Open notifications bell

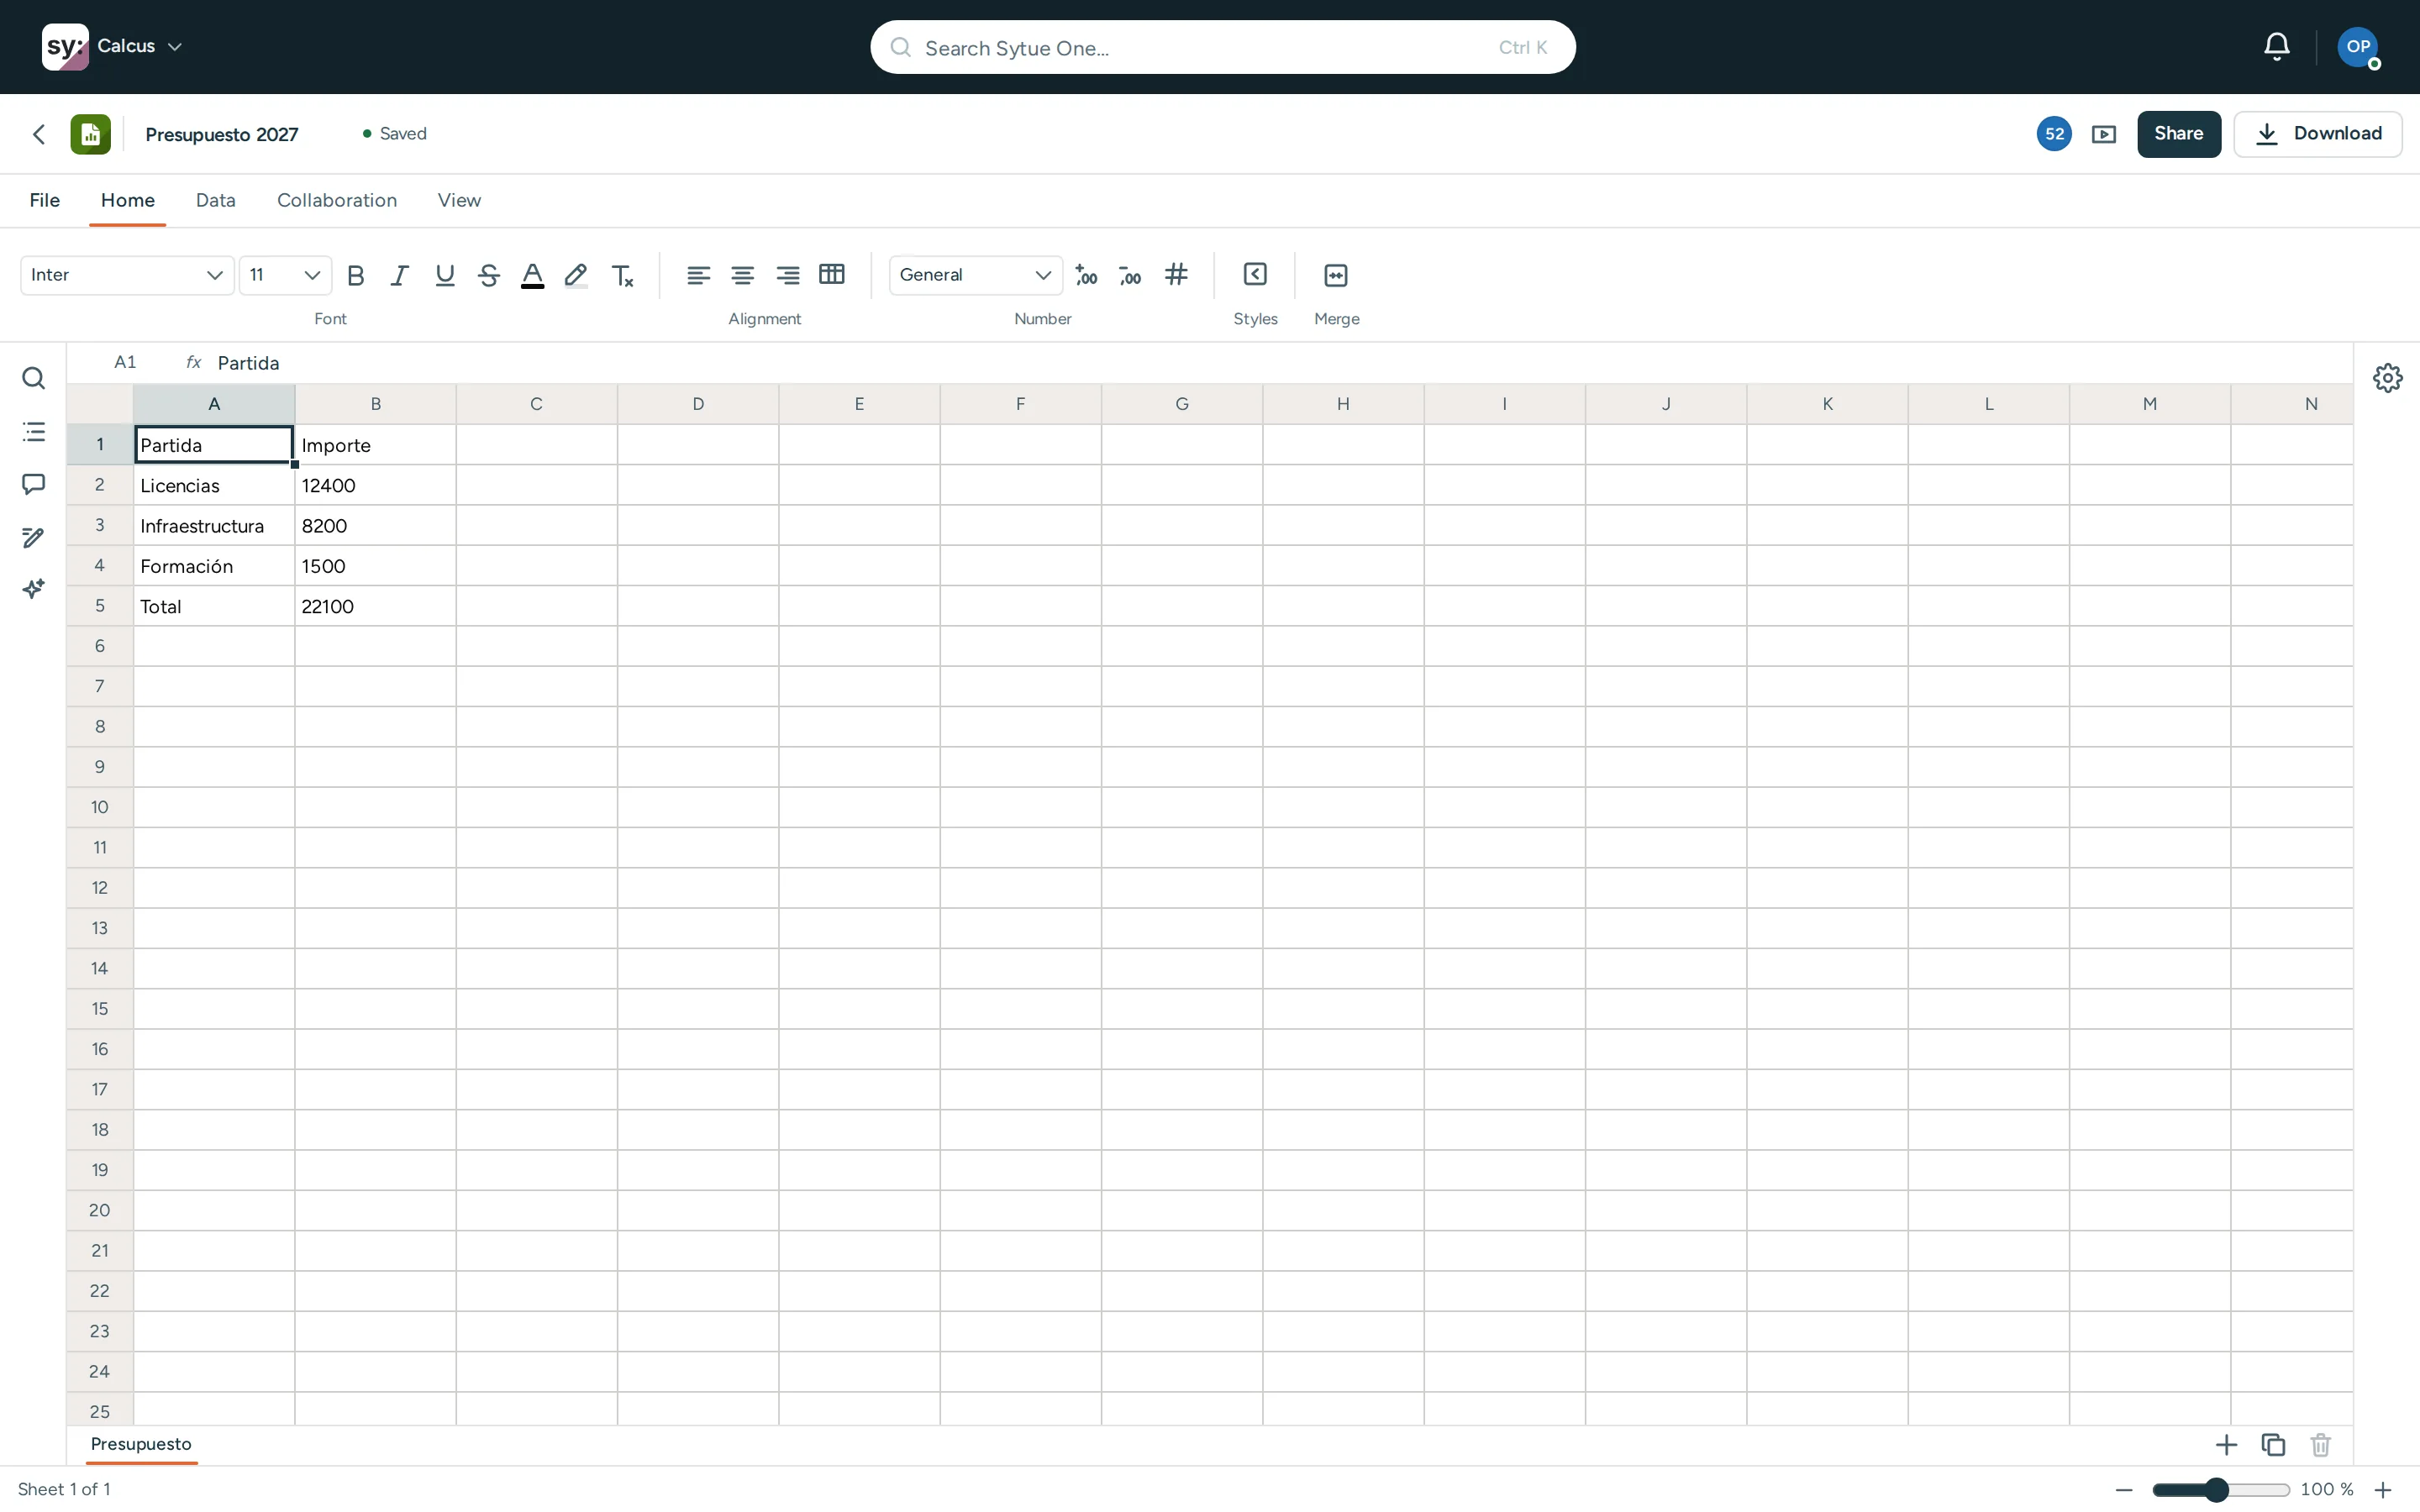pos(2277,47)
